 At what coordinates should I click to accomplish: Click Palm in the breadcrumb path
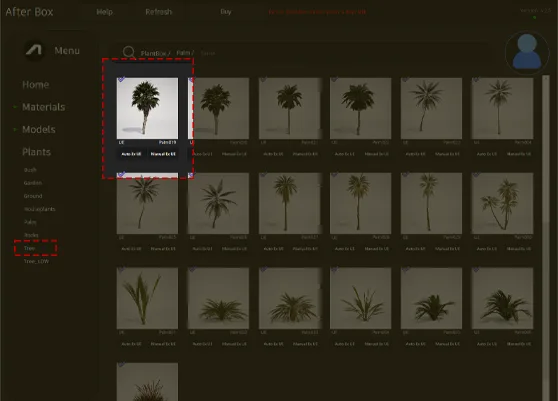pyautogui.click(x=185, y=53)
